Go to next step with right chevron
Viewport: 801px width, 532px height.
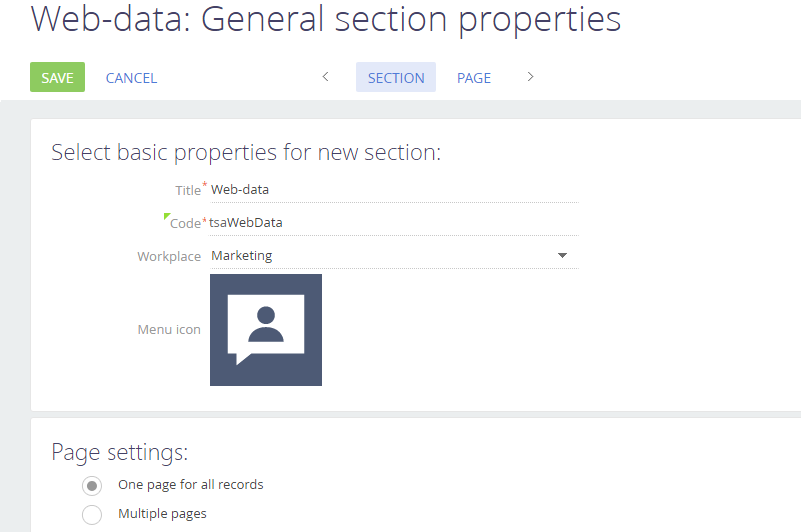tap(530, 77)
